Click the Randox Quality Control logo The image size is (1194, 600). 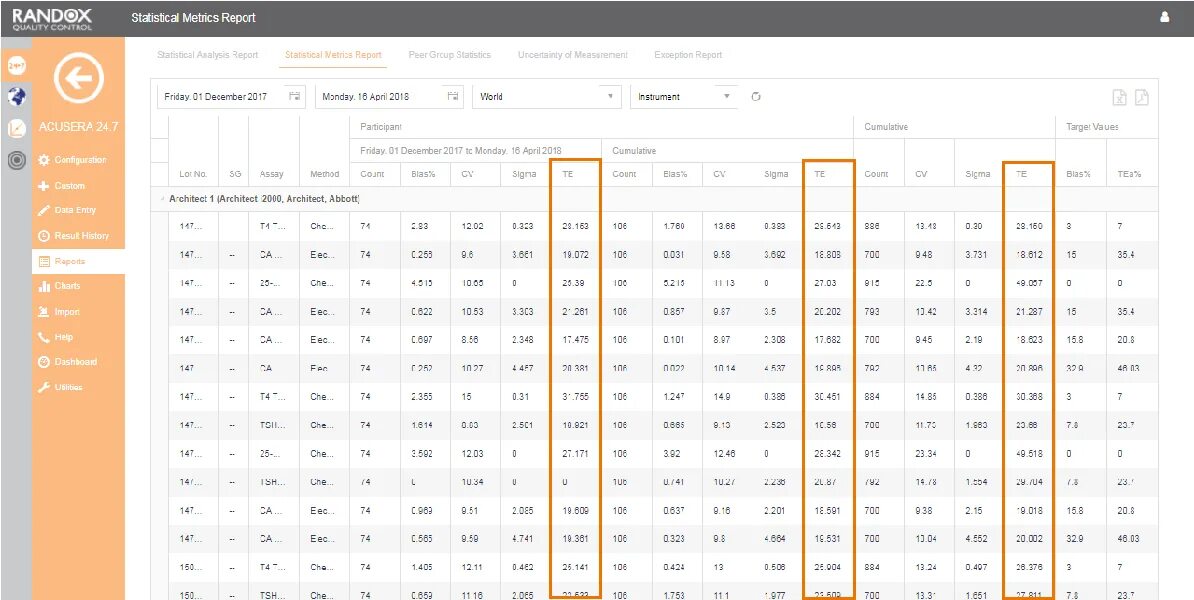[53, 19]
